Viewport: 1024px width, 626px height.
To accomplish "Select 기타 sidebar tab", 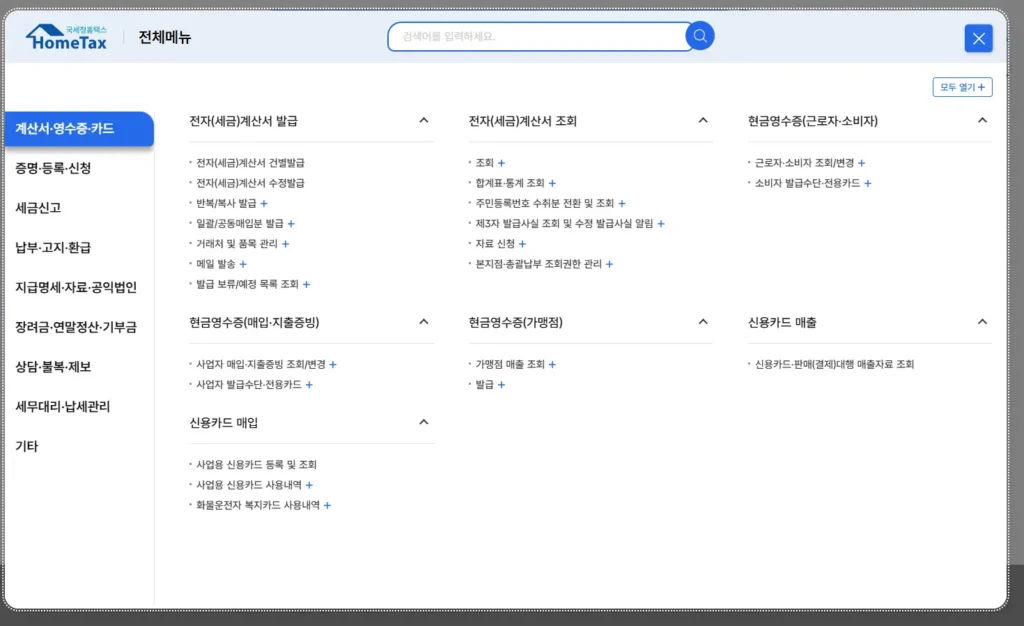I will [x=27, y=447].
